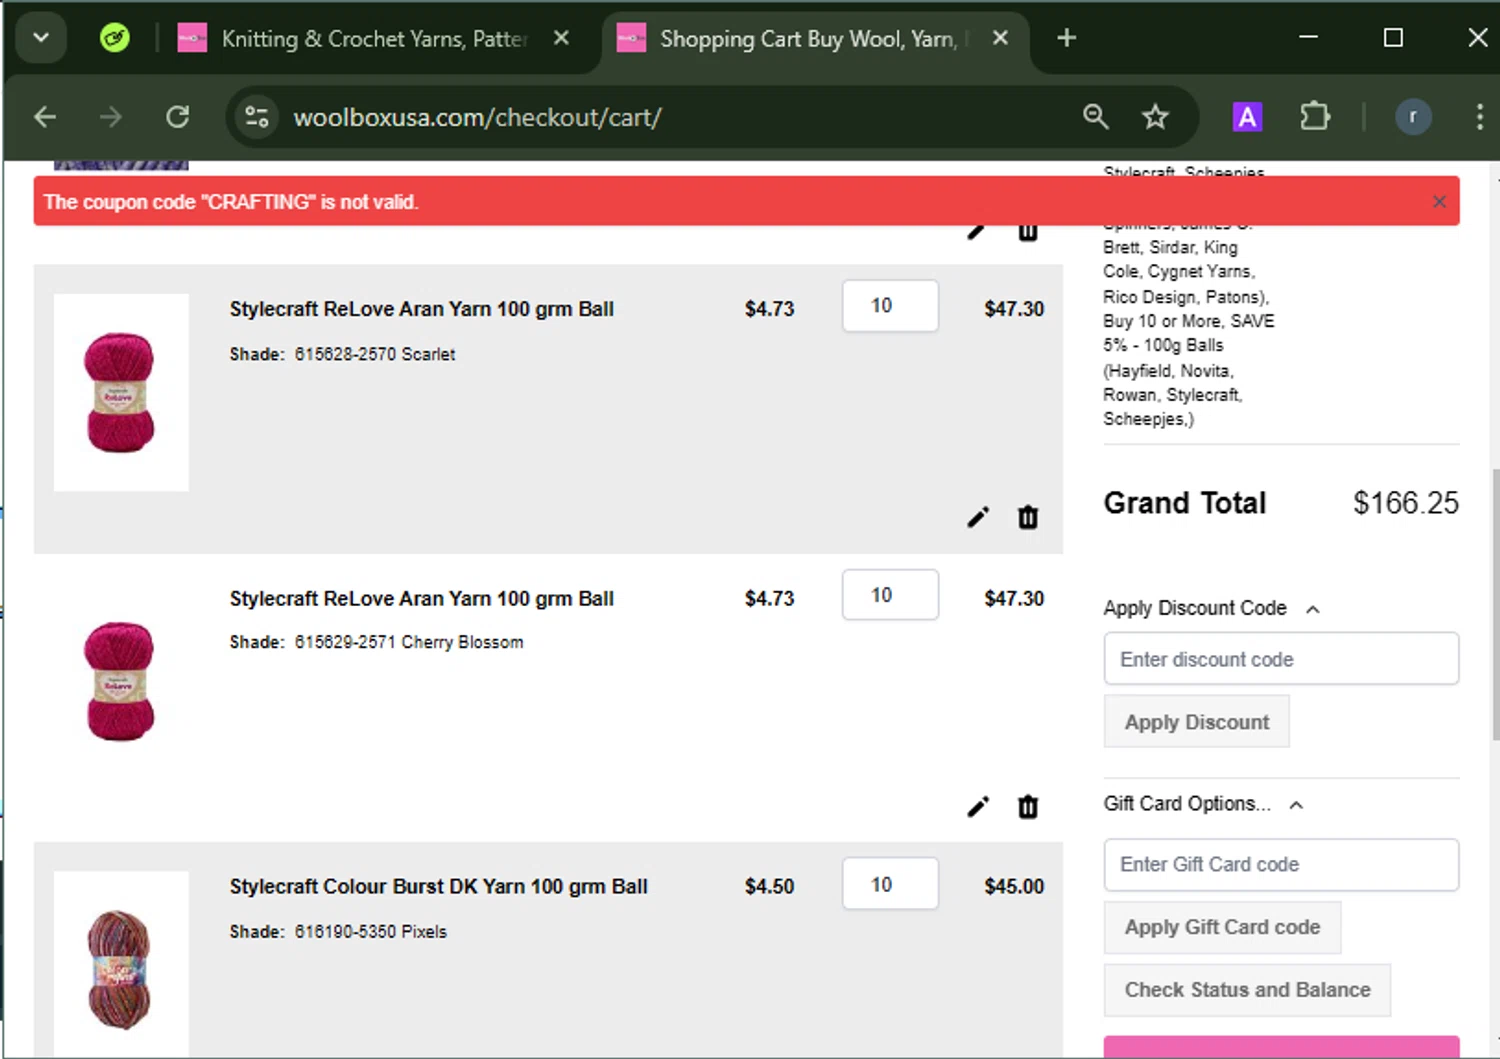1500x1059 pixels.
Task: Click the $45.00 subtotal for Colour Burst
Action: coord(1014,887)
